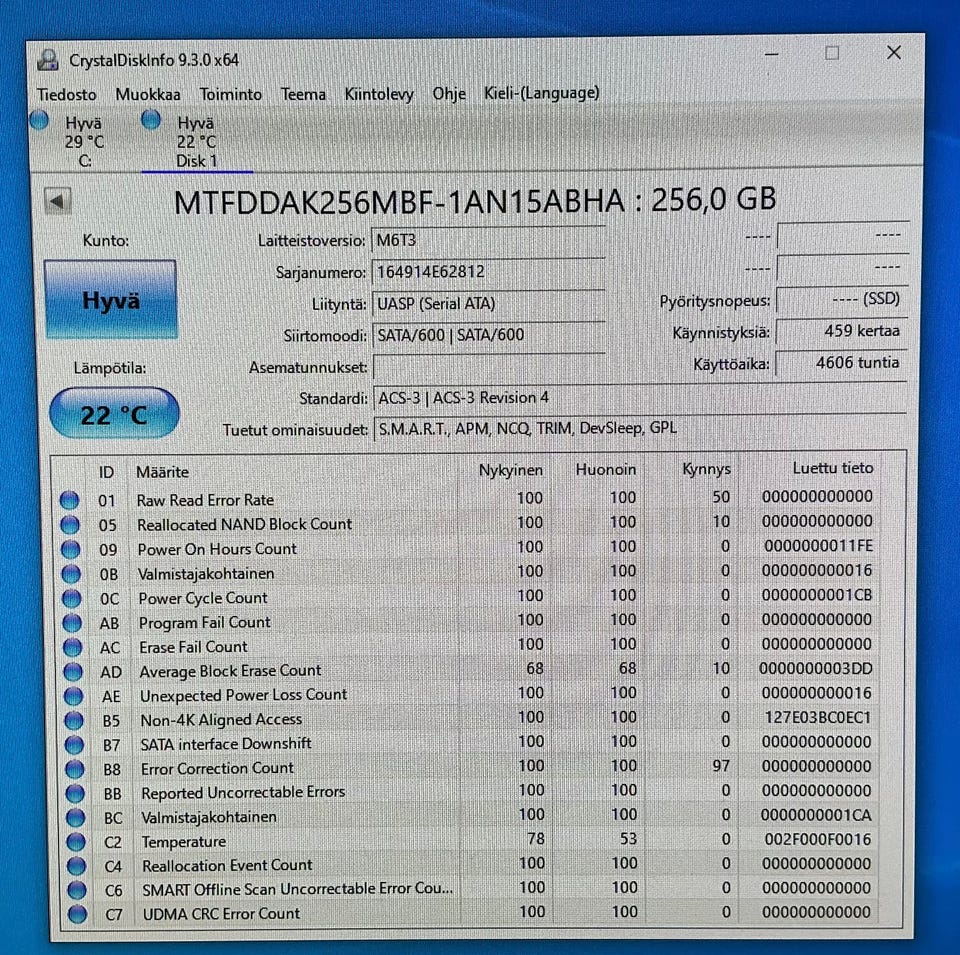Click the Kynnys column header

[x=706, y=469]
